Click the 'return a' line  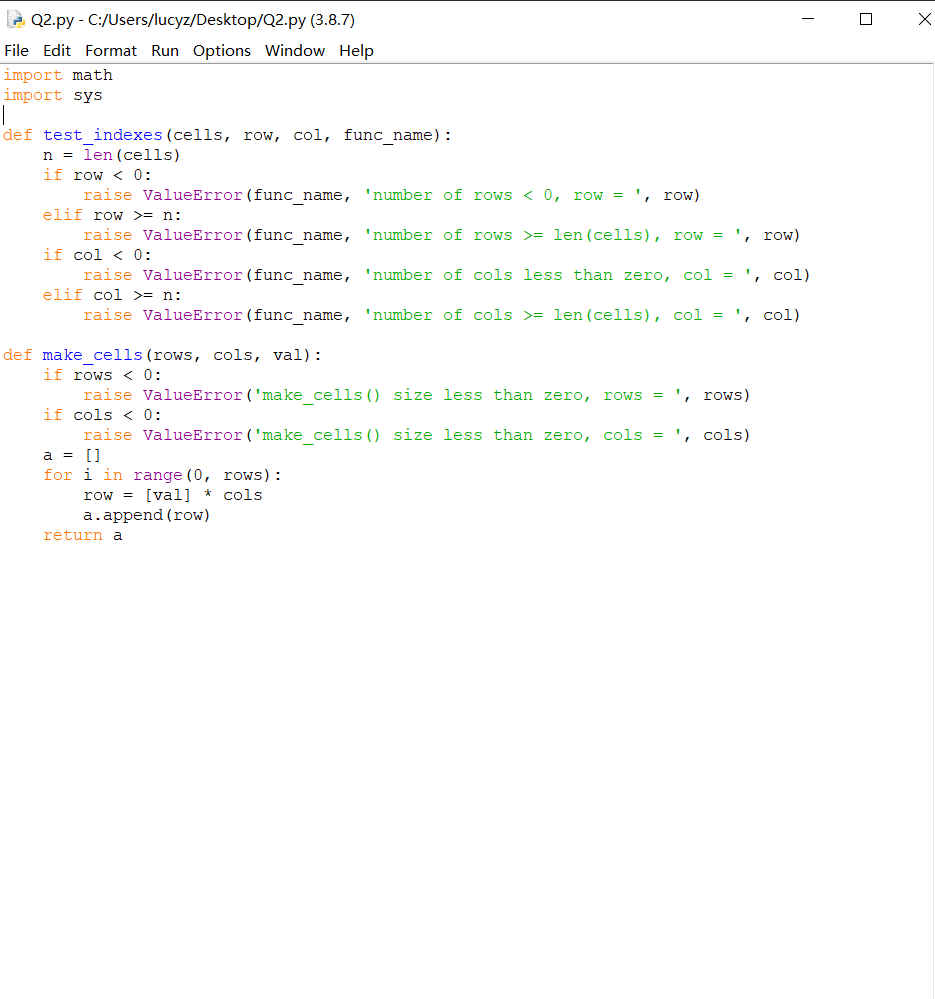tap(82, 536)
